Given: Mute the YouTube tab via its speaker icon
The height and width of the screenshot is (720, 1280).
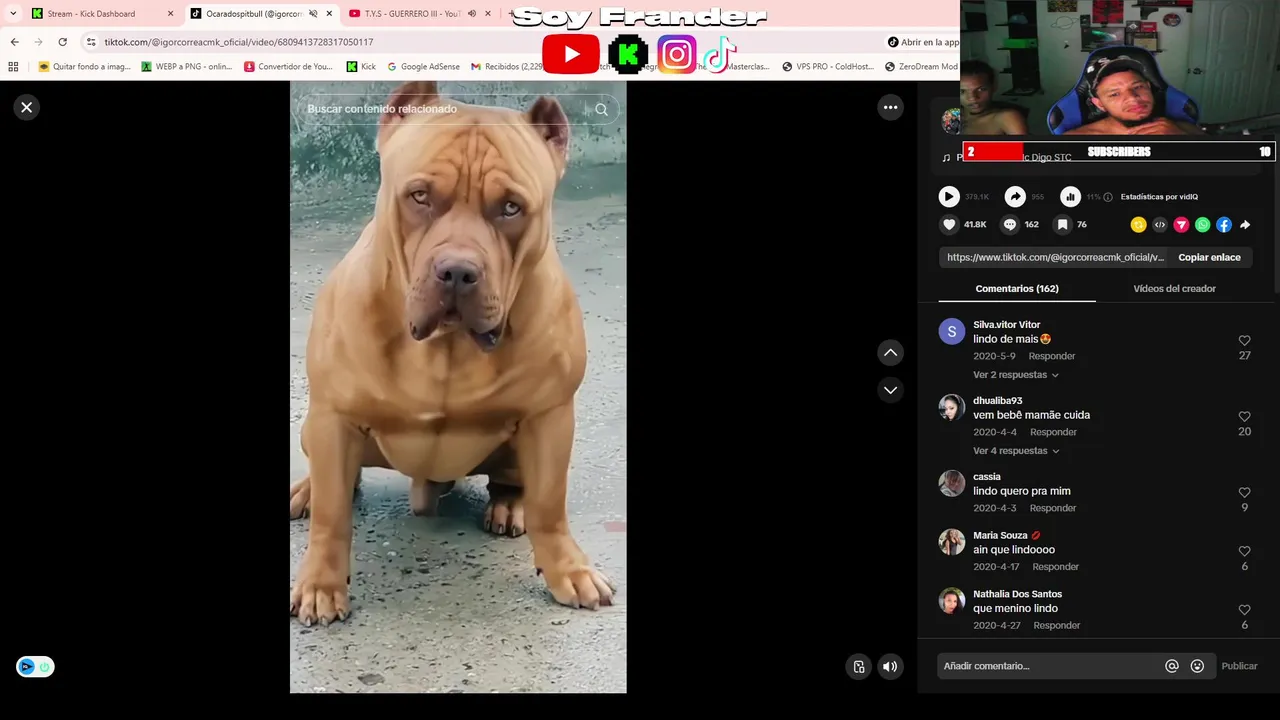Looking at the screenshot, I should click(471, 14).
